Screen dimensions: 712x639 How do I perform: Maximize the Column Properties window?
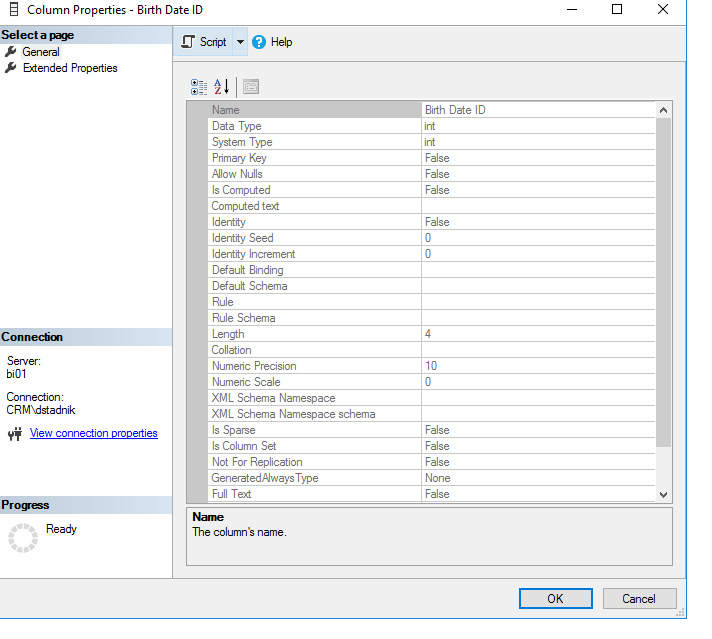617,9
